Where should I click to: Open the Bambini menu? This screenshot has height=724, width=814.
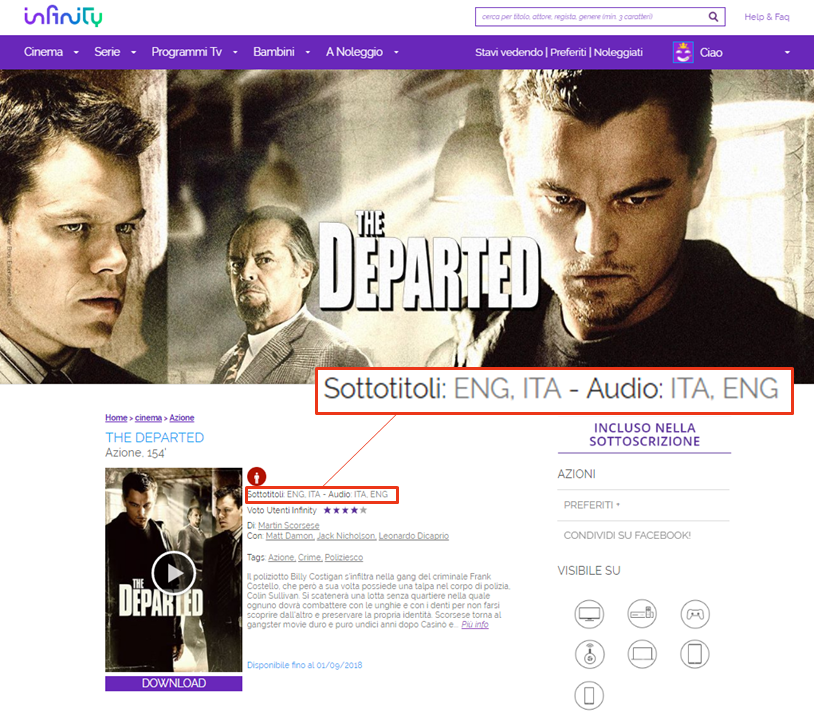(x=274, y=52)
